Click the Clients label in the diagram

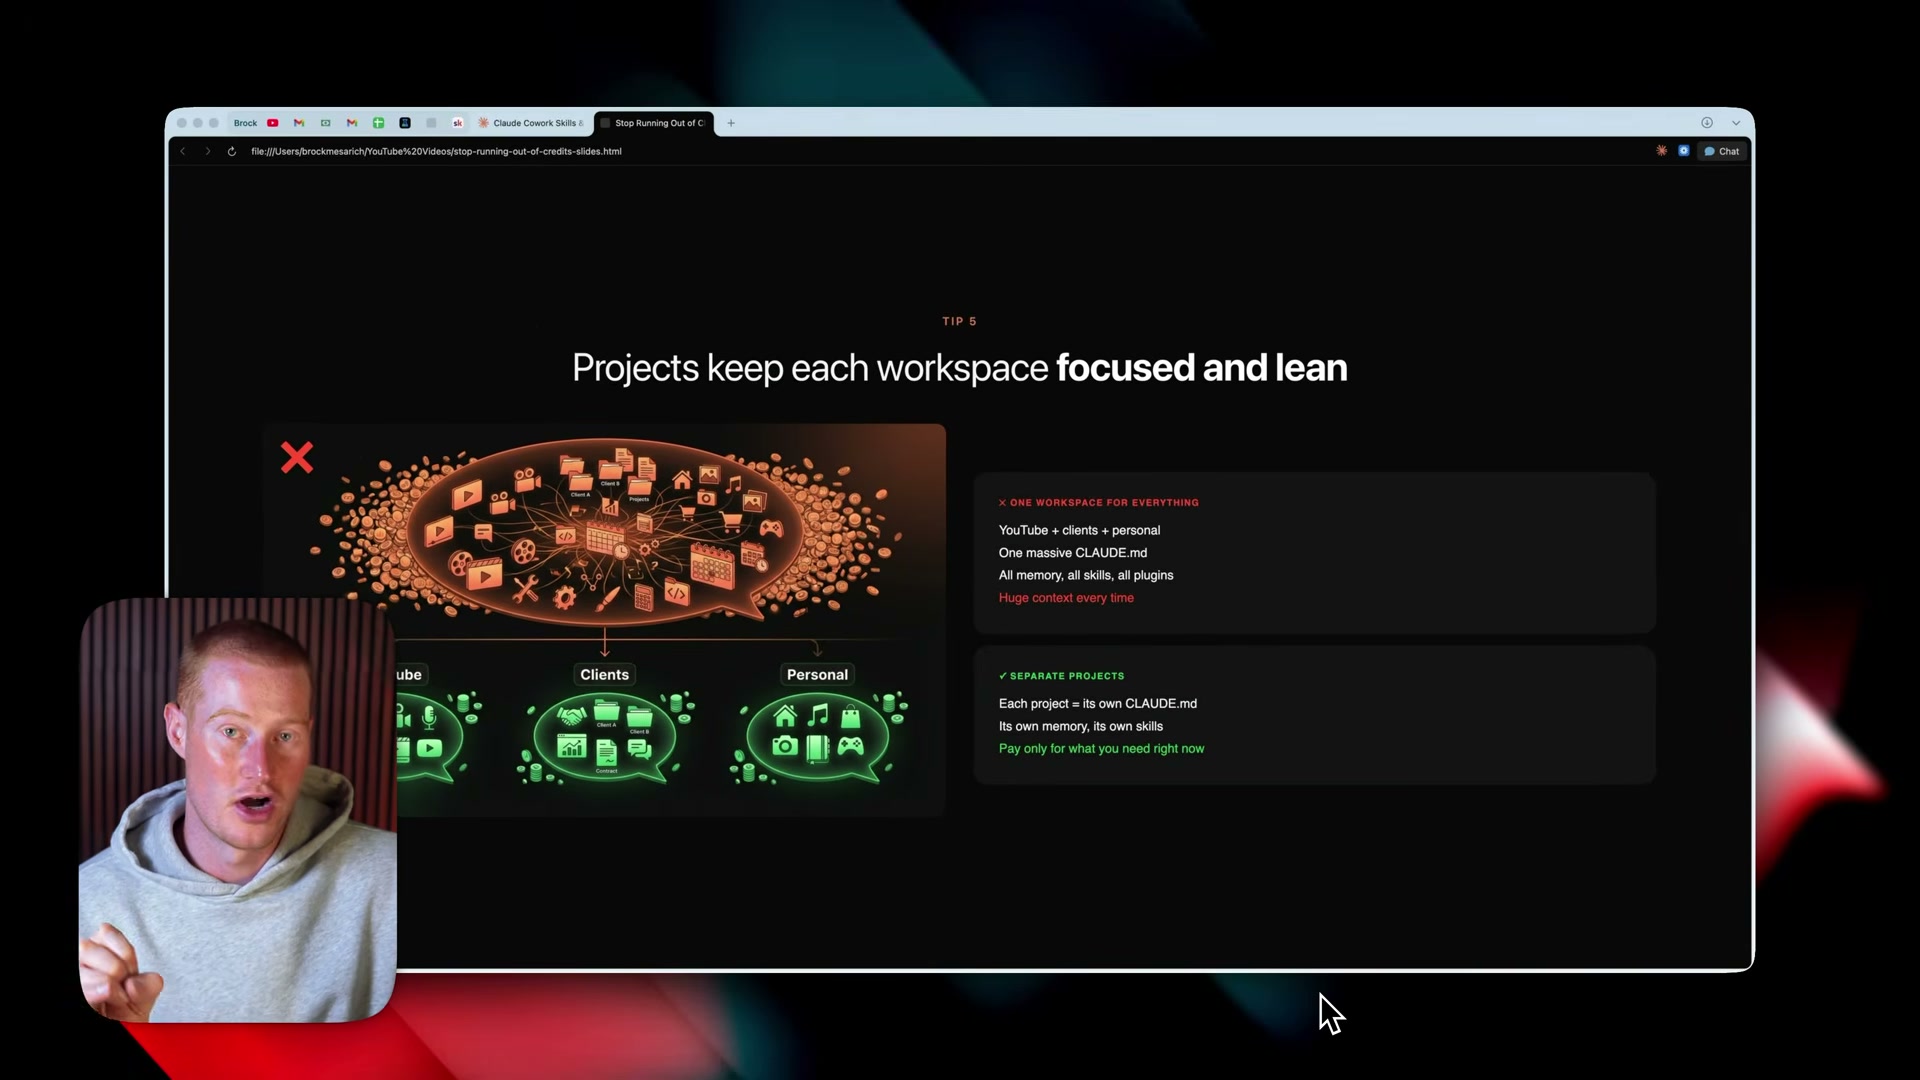pyautogui.click(x=605, y=674)
